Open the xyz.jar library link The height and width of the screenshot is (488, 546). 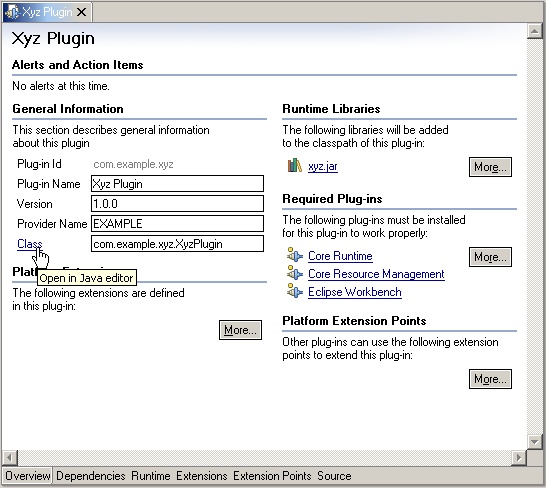322,166
